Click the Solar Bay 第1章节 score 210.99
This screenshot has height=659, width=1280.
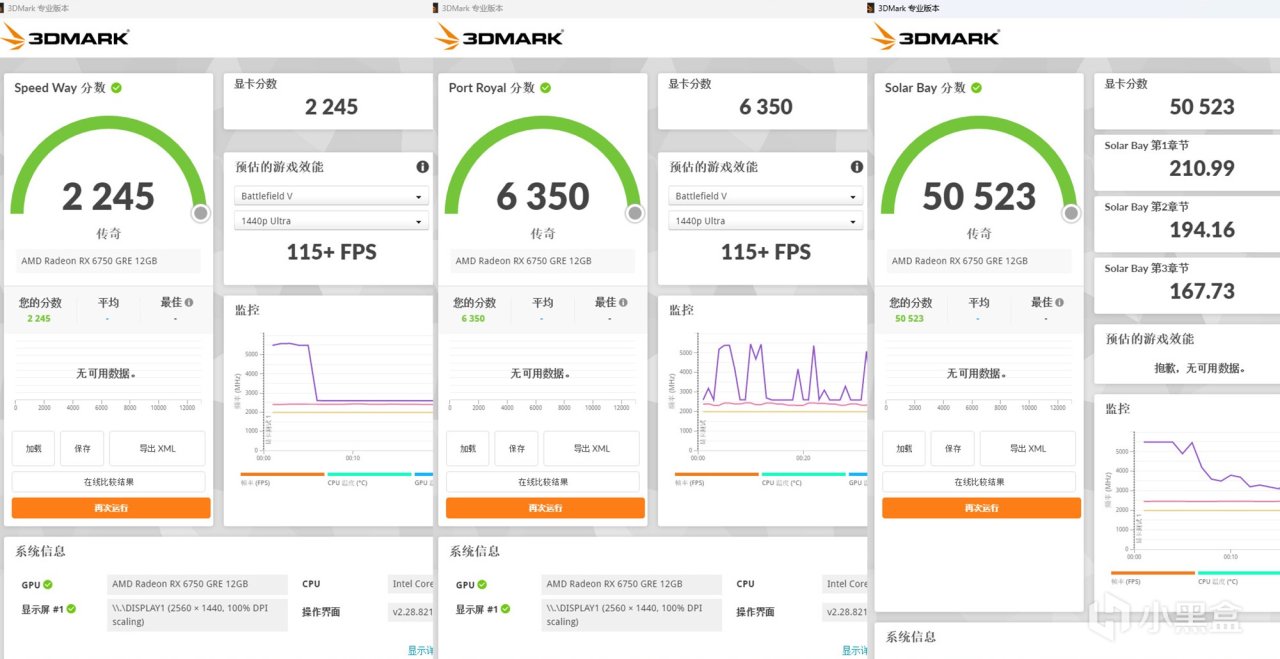pos(1202,169)
